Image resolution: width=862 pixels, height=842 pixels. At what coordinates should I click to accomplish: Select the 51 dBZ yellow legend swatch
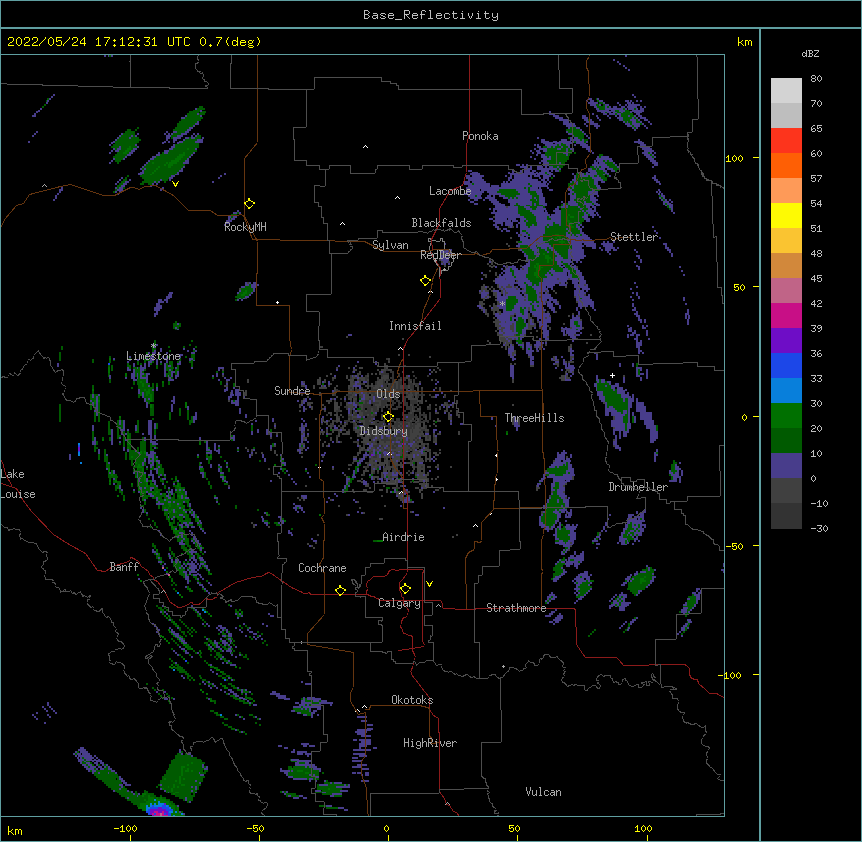coord(786,215)
